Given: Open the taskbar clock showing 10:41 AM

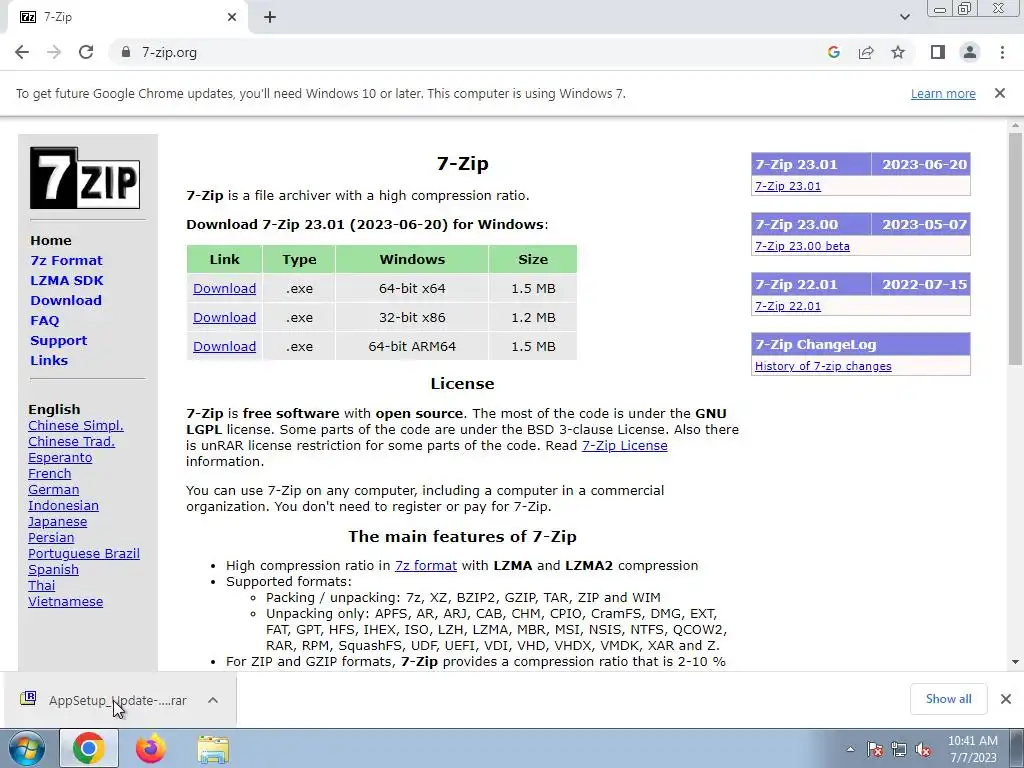Looking at the screenshot, I should [x=972, y=749].
